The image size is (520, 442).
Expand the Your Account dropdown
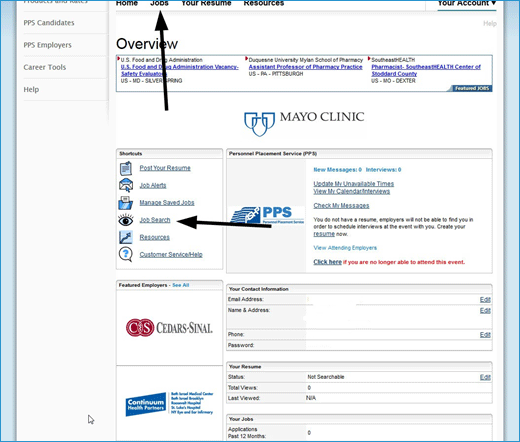[467, 3]
